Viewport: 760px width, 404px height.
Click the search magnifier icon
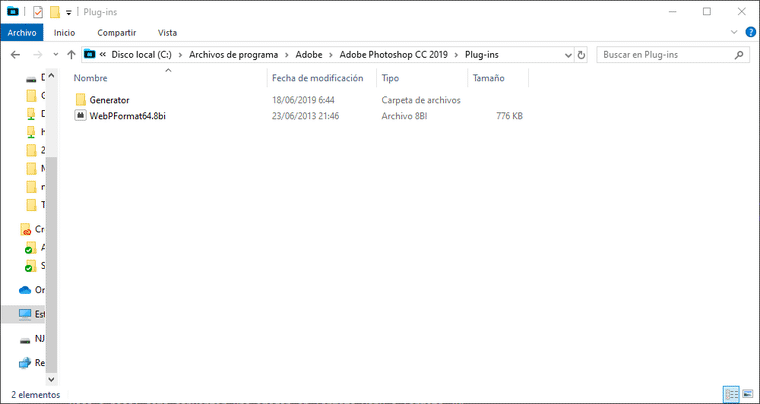tap(739, 55)
